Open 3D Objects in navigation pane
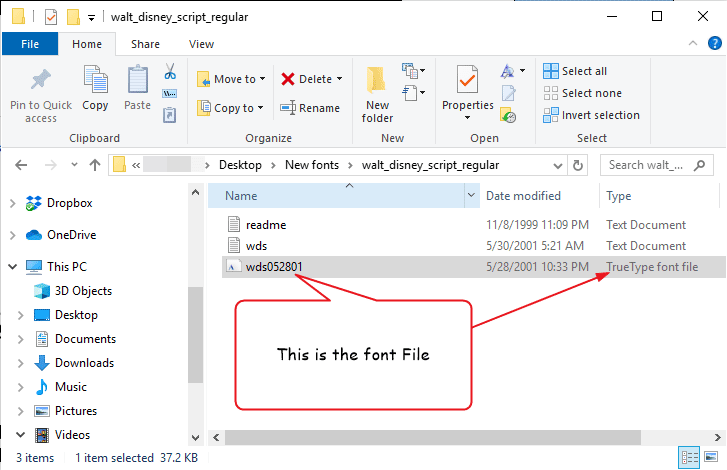The height and width of the screenshot is (470, 727). [73, 291]
